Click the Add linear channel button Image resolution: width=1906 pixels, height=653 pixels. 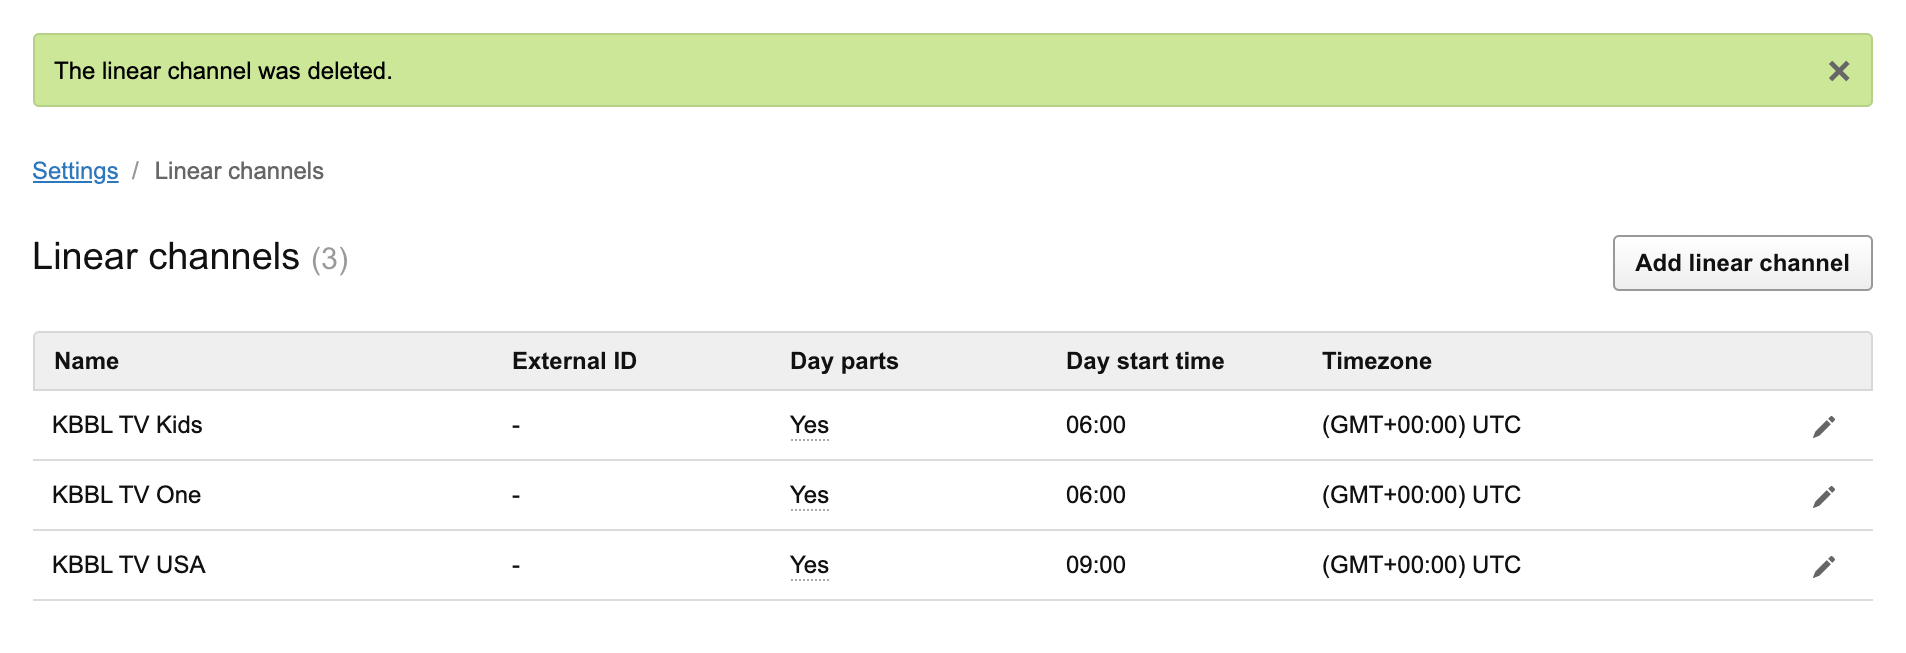pos(1741,263)
